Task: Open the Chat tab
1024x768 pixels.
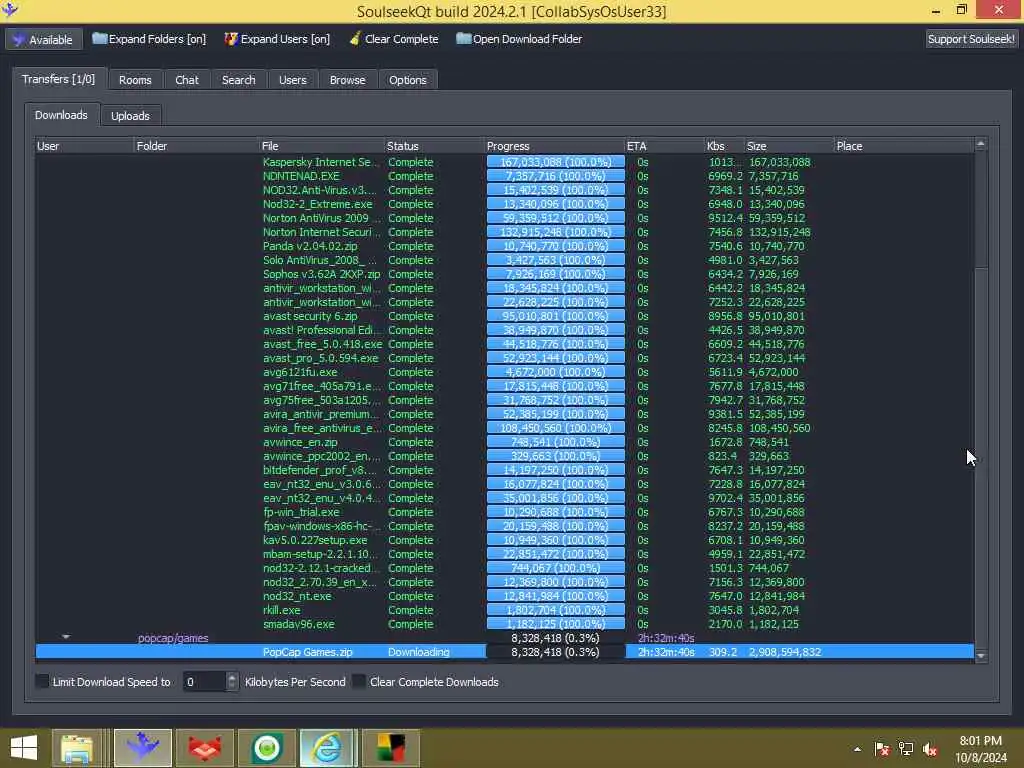Action: 187,80
